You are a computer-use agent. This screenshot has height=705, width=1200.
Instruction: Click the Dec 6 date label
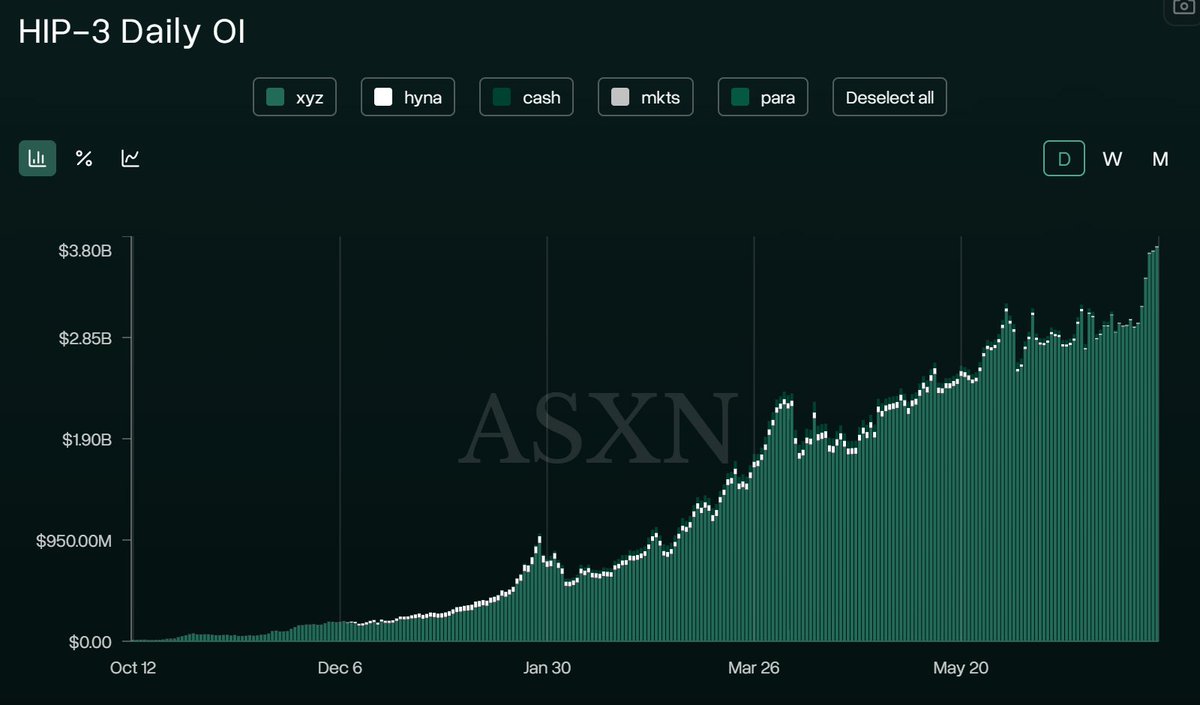(340, 668)
